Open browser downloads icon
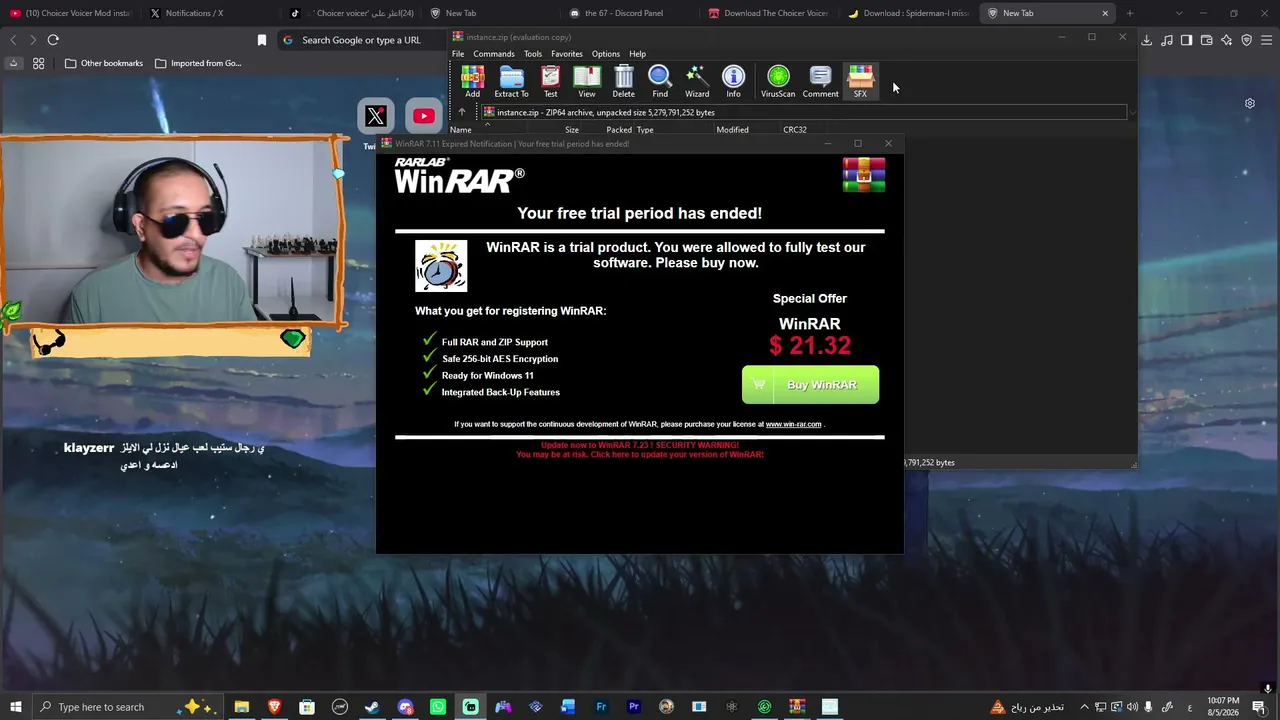This screenshot has height=720, width=1280. pos(1146,40)
